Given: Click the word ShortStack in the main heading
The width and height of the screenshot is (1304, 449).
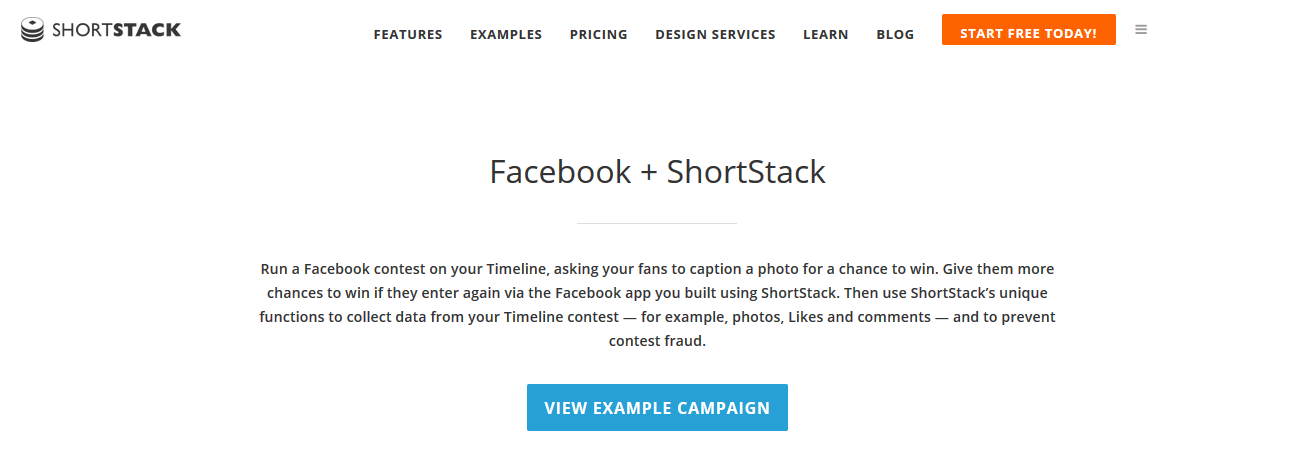Looking at the screenshot, I should (x=746, y=172).
